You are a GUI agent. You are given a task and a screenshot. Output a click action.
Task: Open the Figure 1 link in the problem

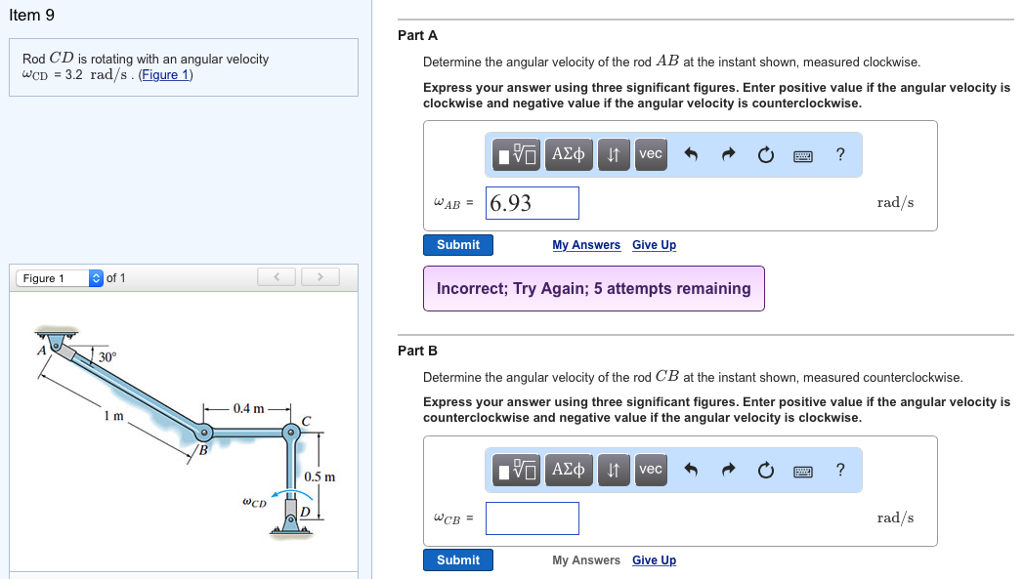pos(166,73)
